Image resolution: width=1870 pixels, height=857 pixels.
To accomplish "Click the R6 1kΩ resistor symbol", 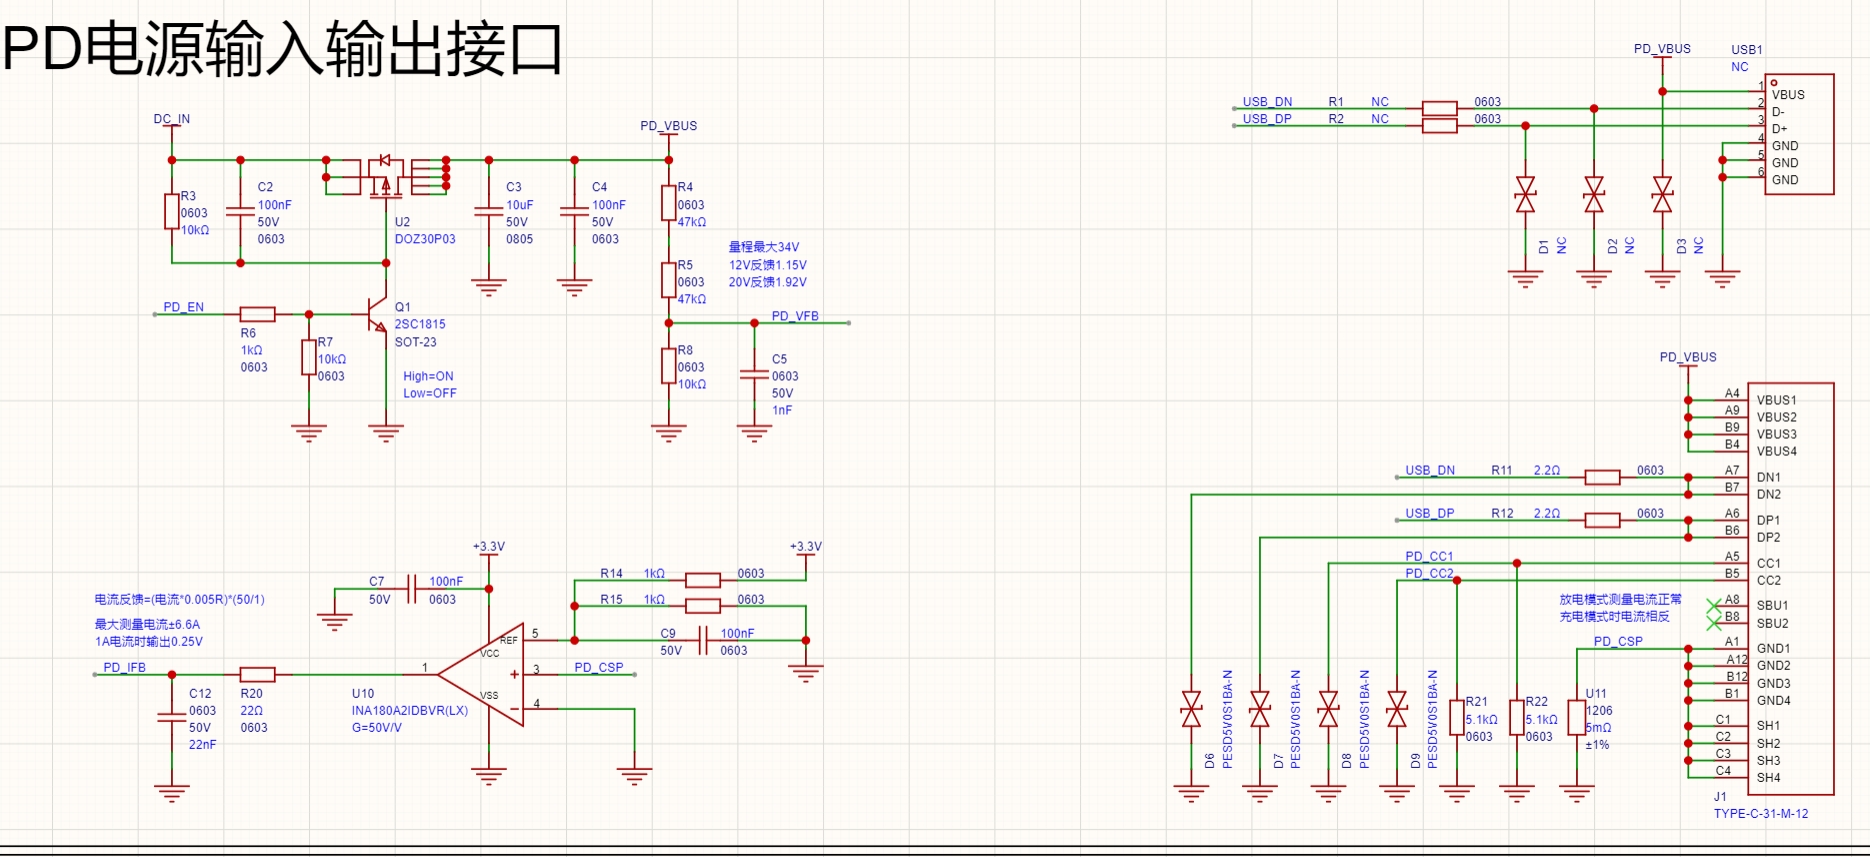I will point(257,314).
